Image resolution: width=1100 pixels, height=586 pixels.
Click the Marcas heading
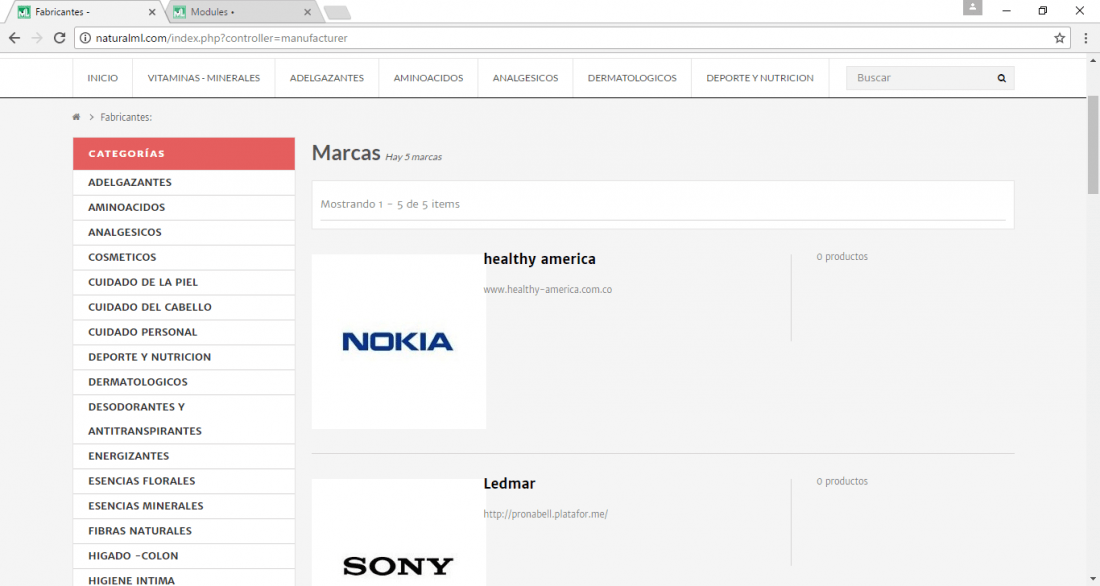[x=346, y=152]
